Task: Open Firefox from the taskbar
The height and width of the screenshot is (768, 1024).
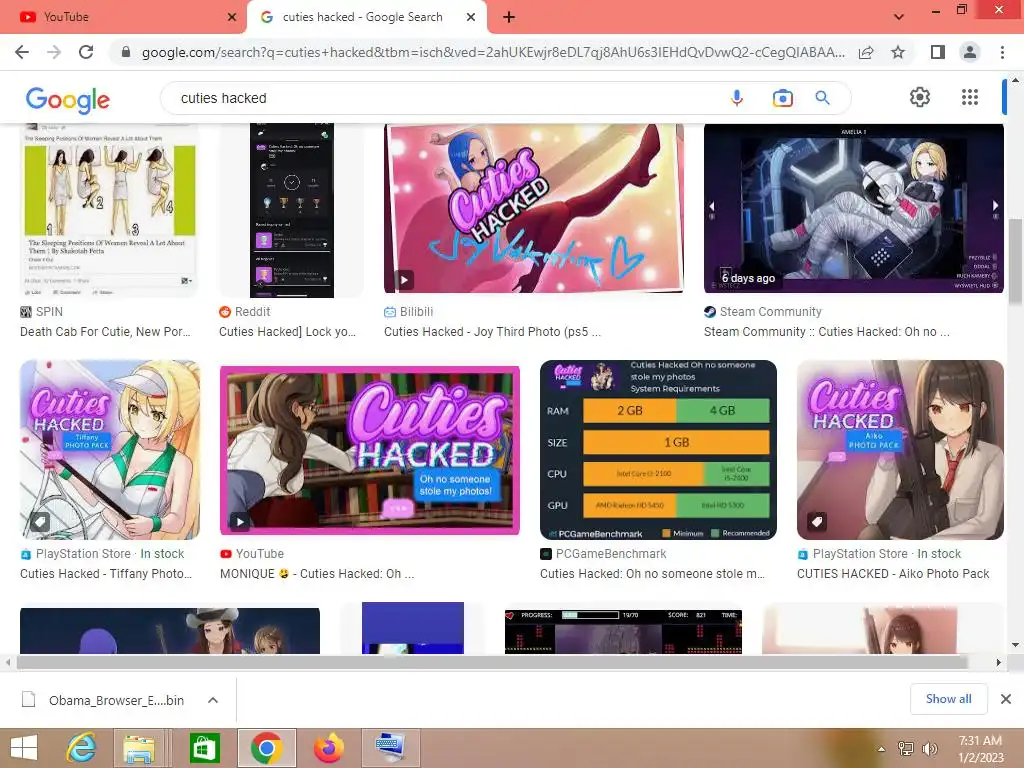Action: [x=328, y=748]
